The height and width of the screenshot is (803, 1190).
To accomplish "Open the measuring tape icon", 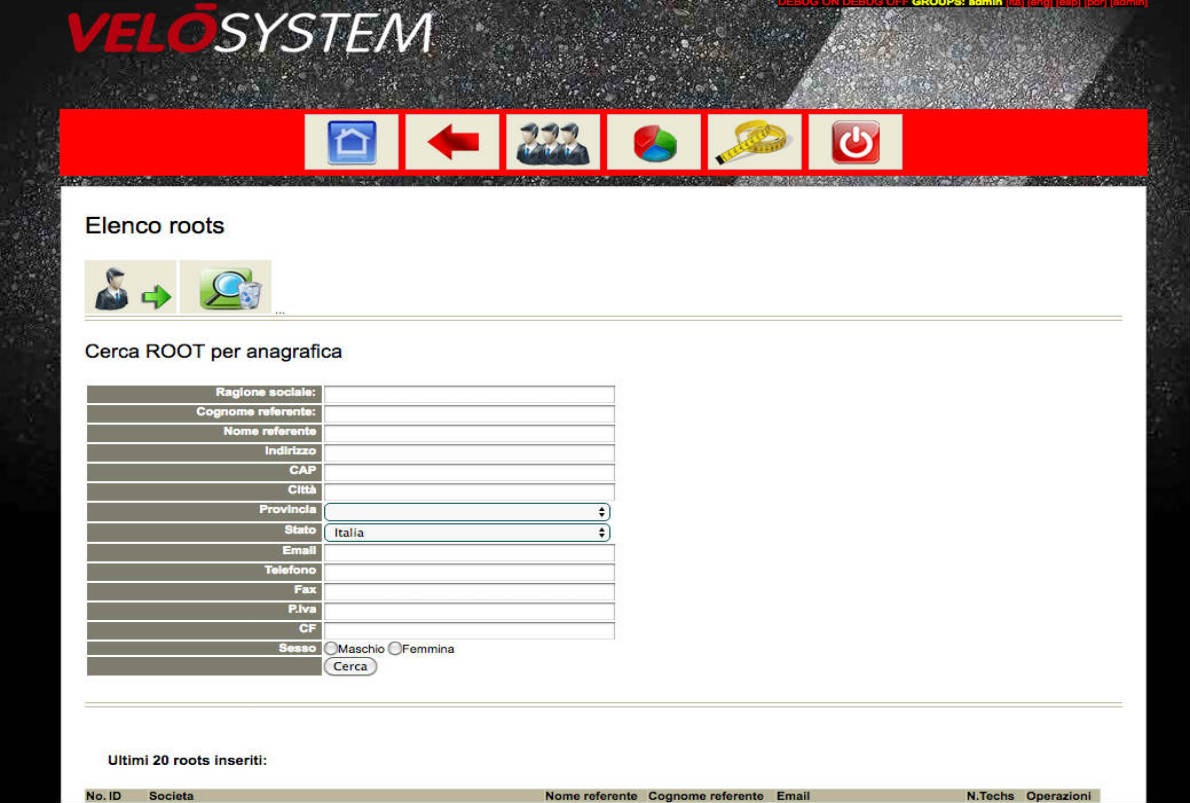I will click(754, 142).
